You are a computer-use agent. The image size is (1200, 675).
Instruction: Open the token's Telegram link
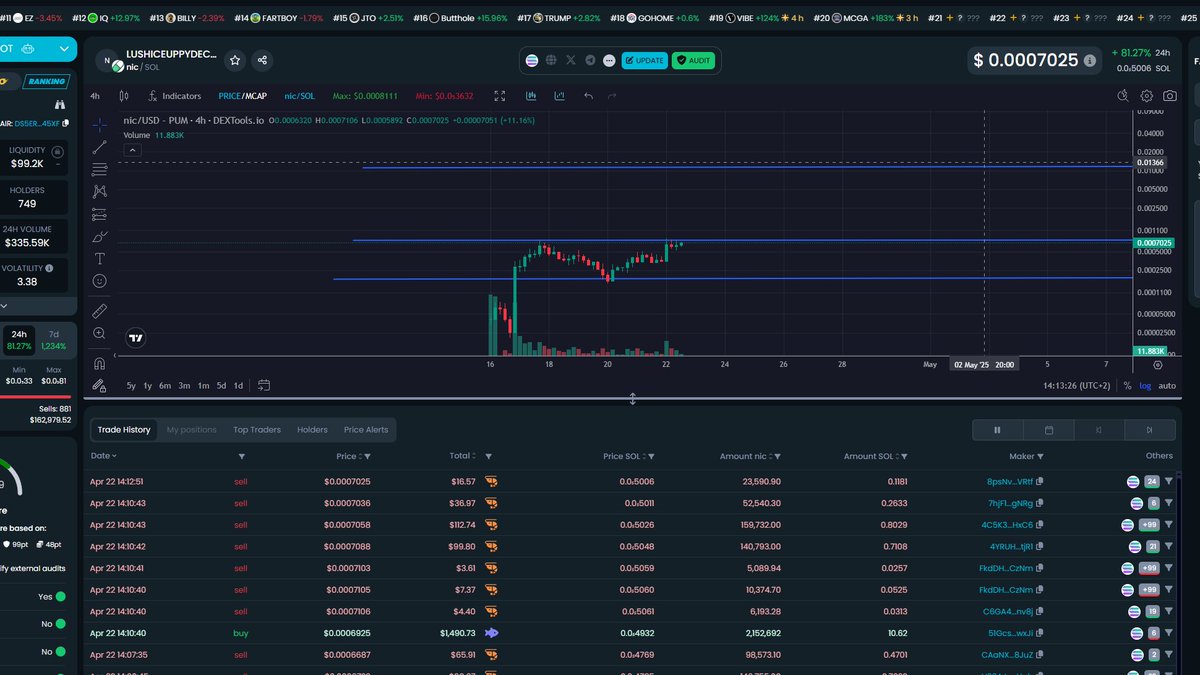coord(590,60)
